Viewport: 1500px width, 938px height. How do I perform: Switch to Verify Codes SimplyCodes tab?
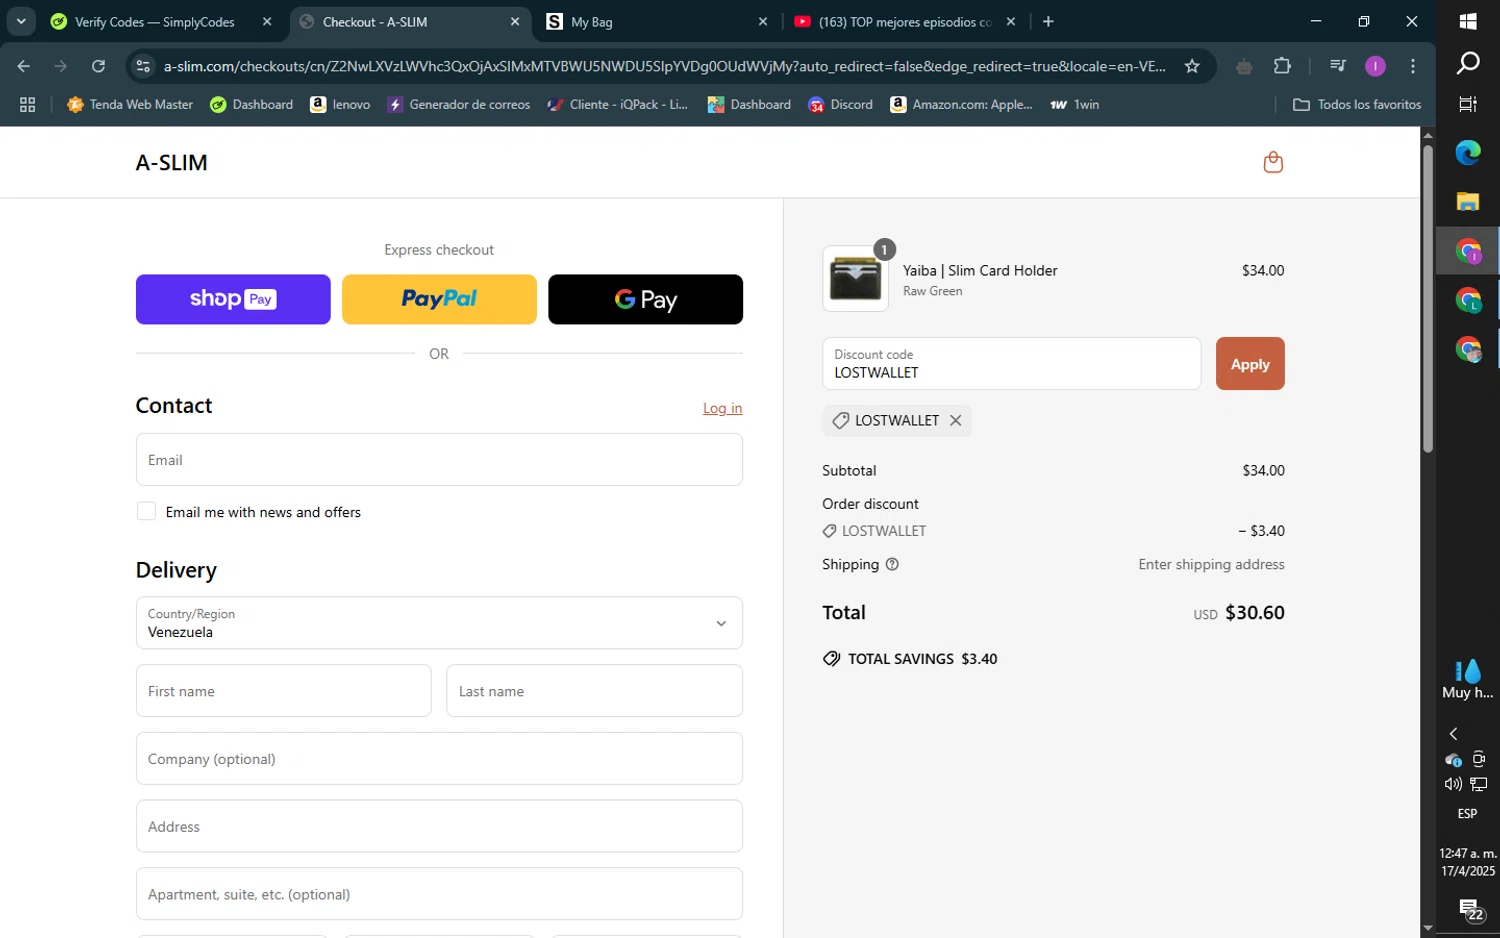(x=155, y=21)
